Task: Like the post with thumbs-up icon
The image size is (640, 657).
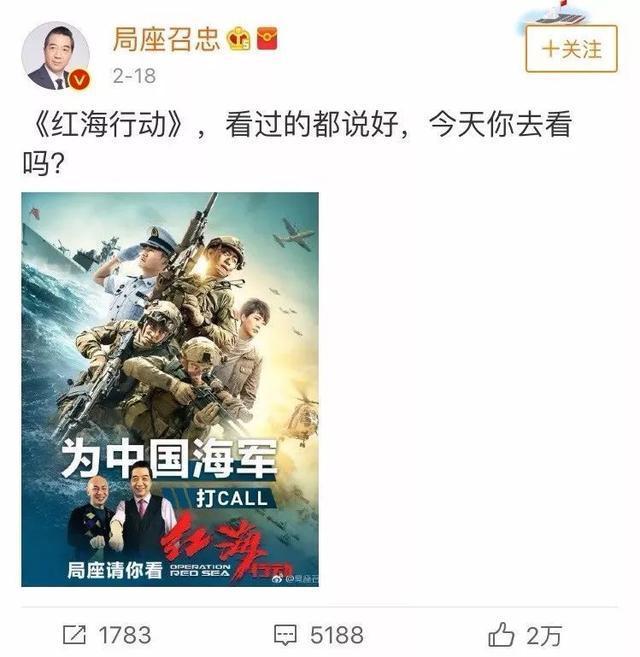Action: click(501, 634)
